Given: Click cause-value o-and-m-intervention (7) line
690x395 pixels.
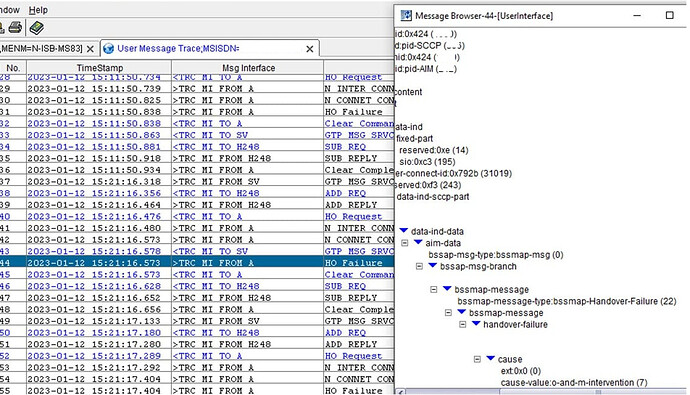Looking at the screenshot, I should tap(574, 383).
